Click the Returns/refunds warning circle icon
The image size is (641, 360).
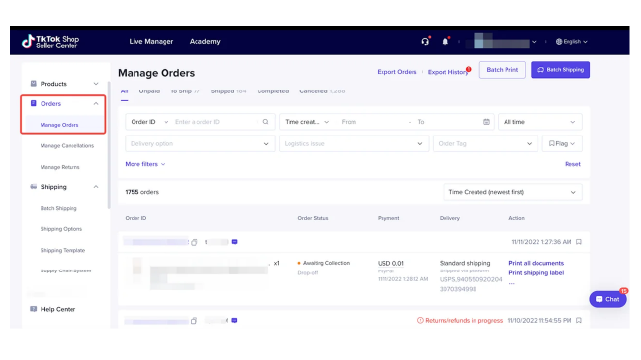(420, 320)
